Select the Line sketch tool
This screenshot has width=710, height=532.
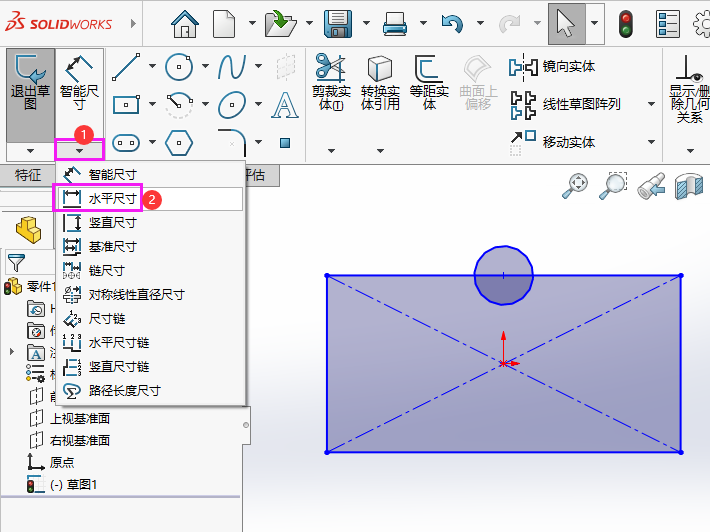coord(126,67)
